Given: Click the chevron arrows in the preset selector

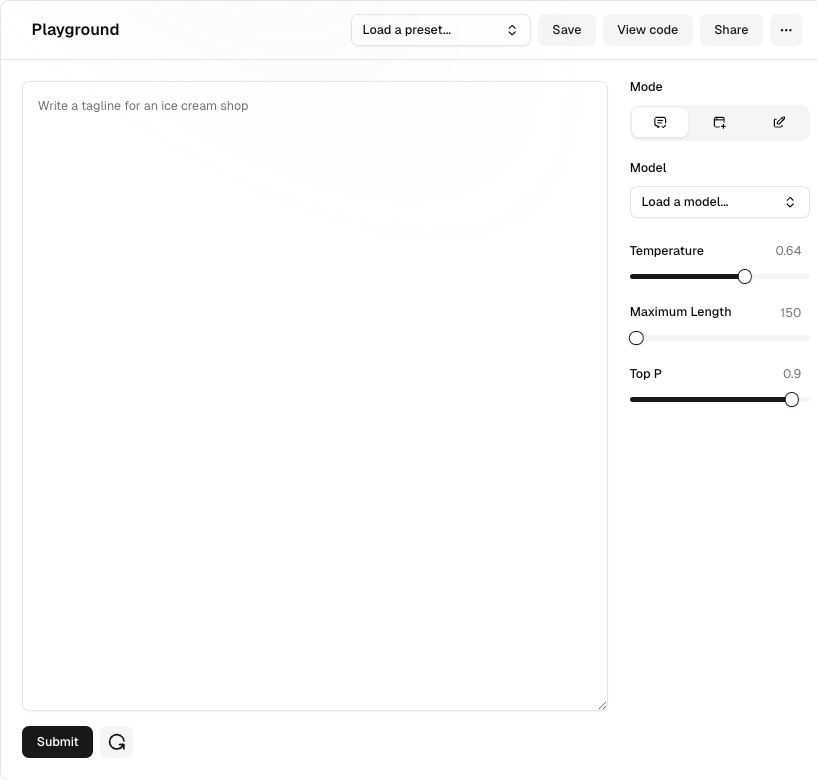Looking at the screenshot, I should pyautogui.click(x=512, y=30).
